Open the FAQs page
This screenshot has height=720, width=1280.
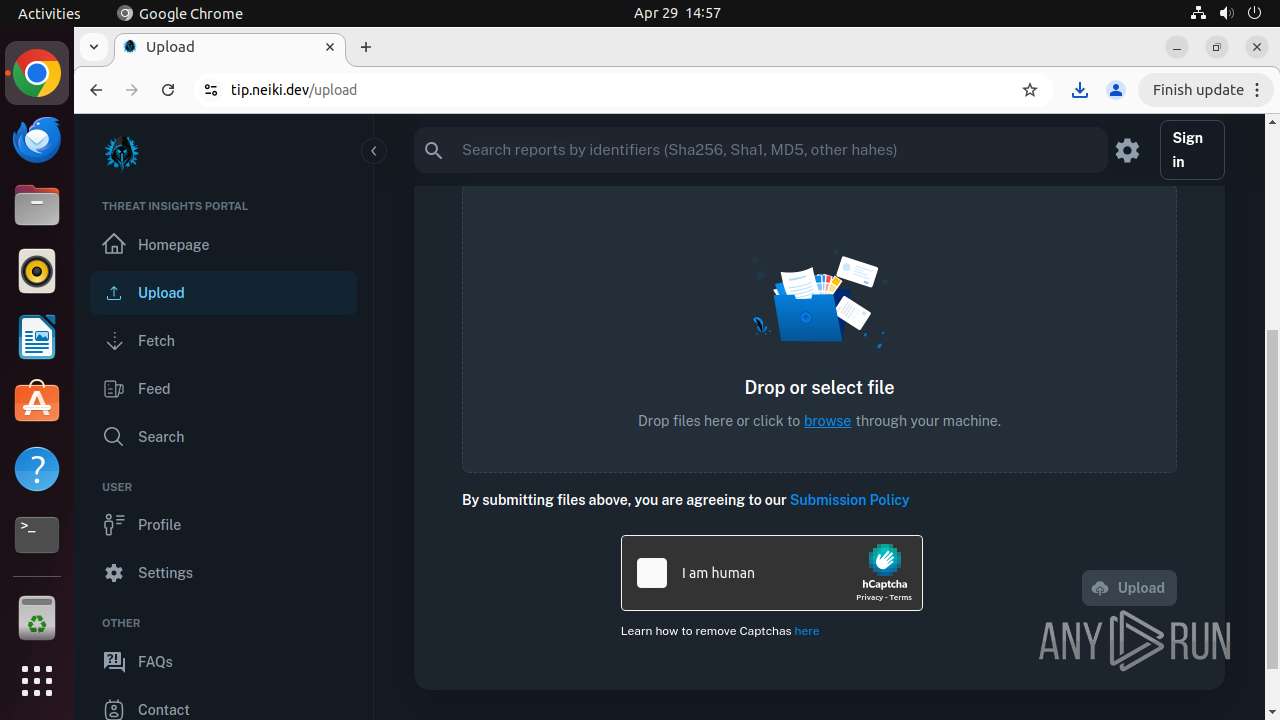coord(223,662)
